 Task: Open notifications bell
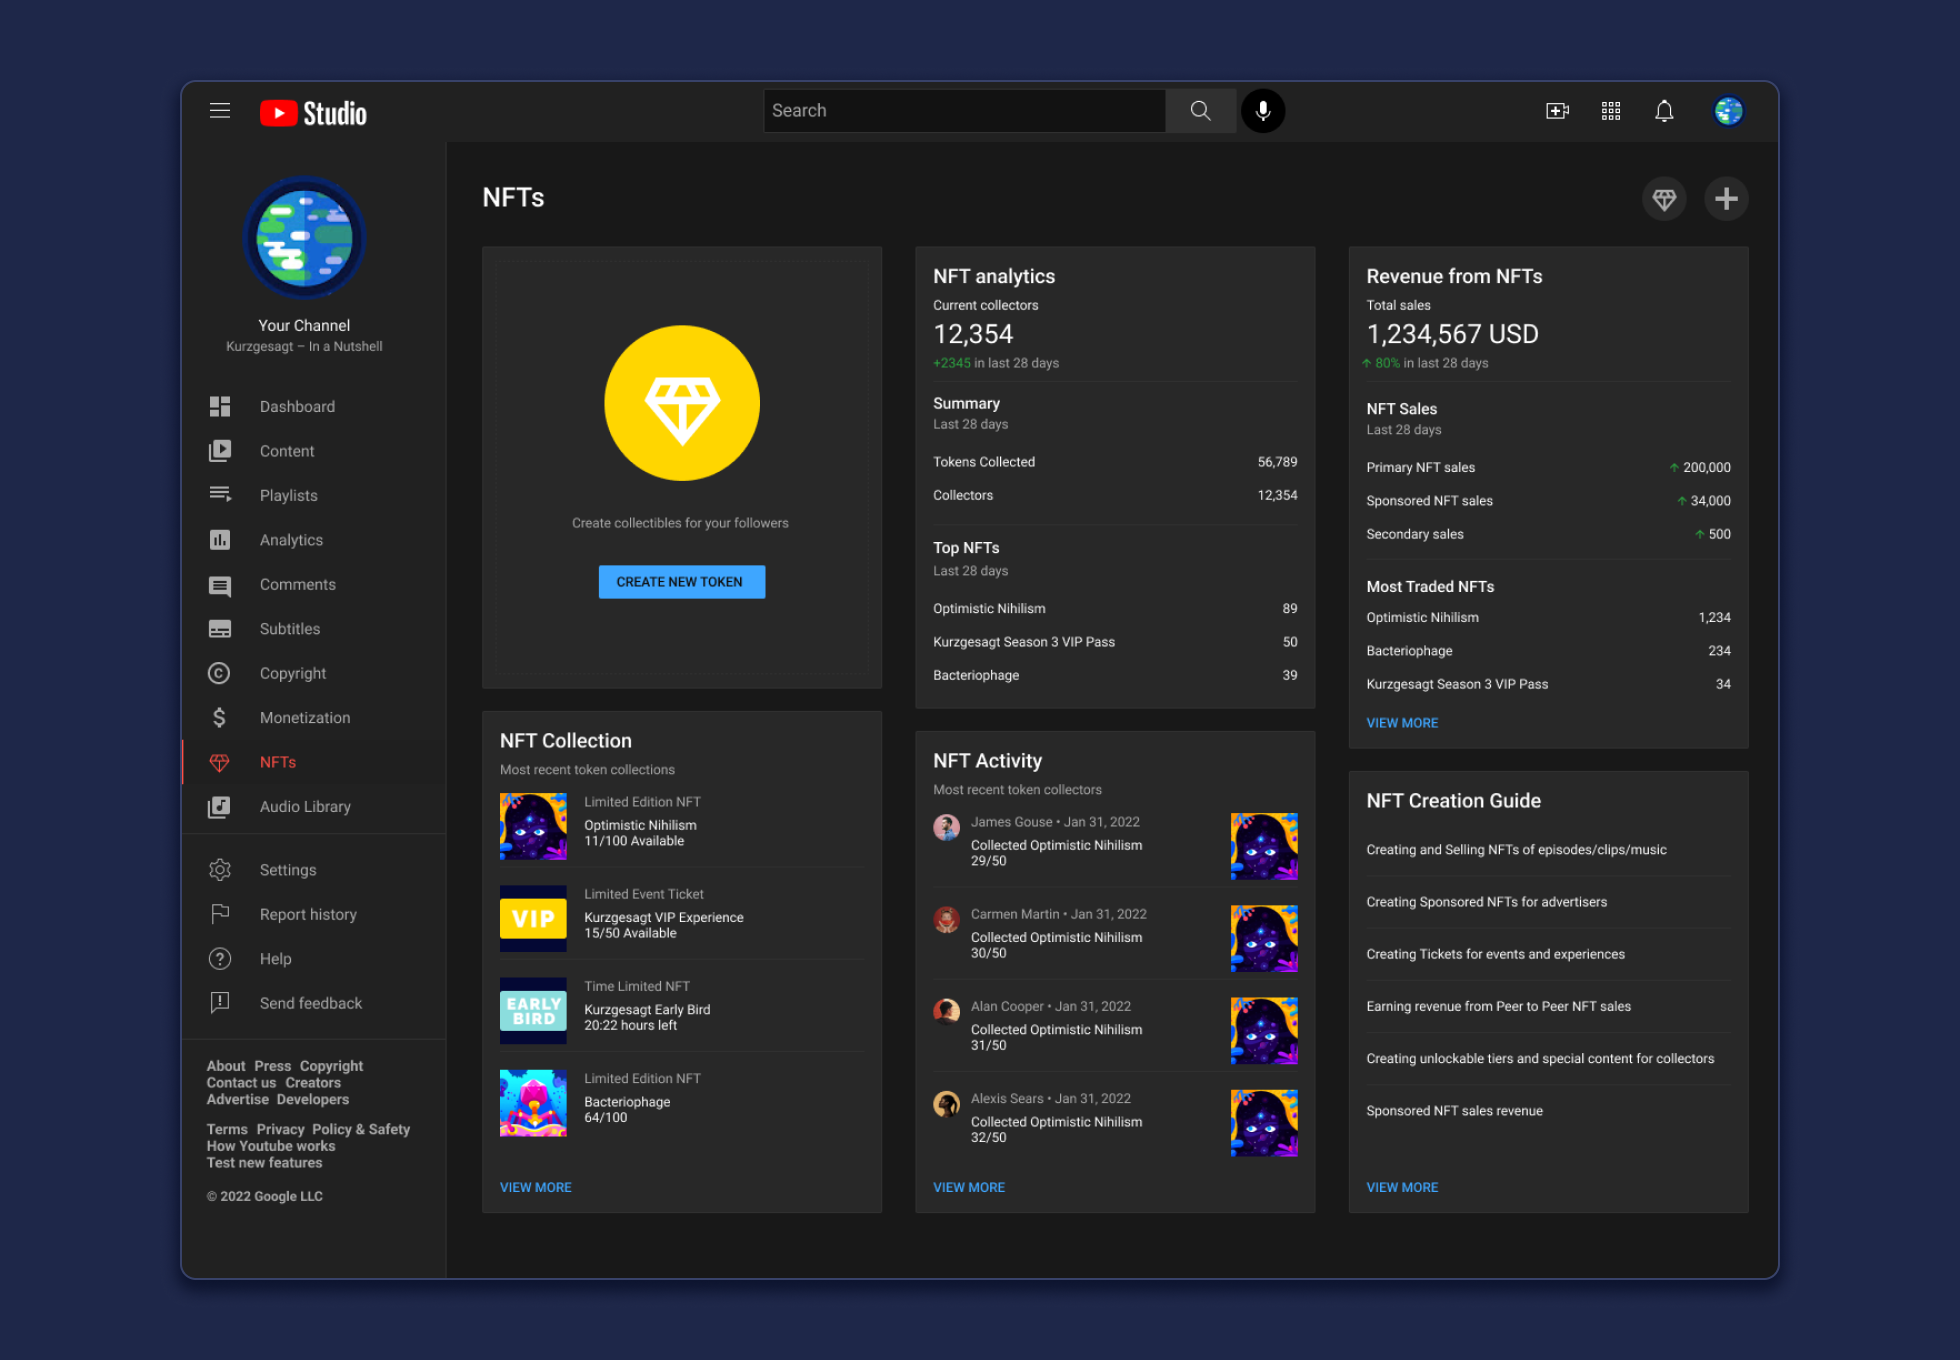1664,111
